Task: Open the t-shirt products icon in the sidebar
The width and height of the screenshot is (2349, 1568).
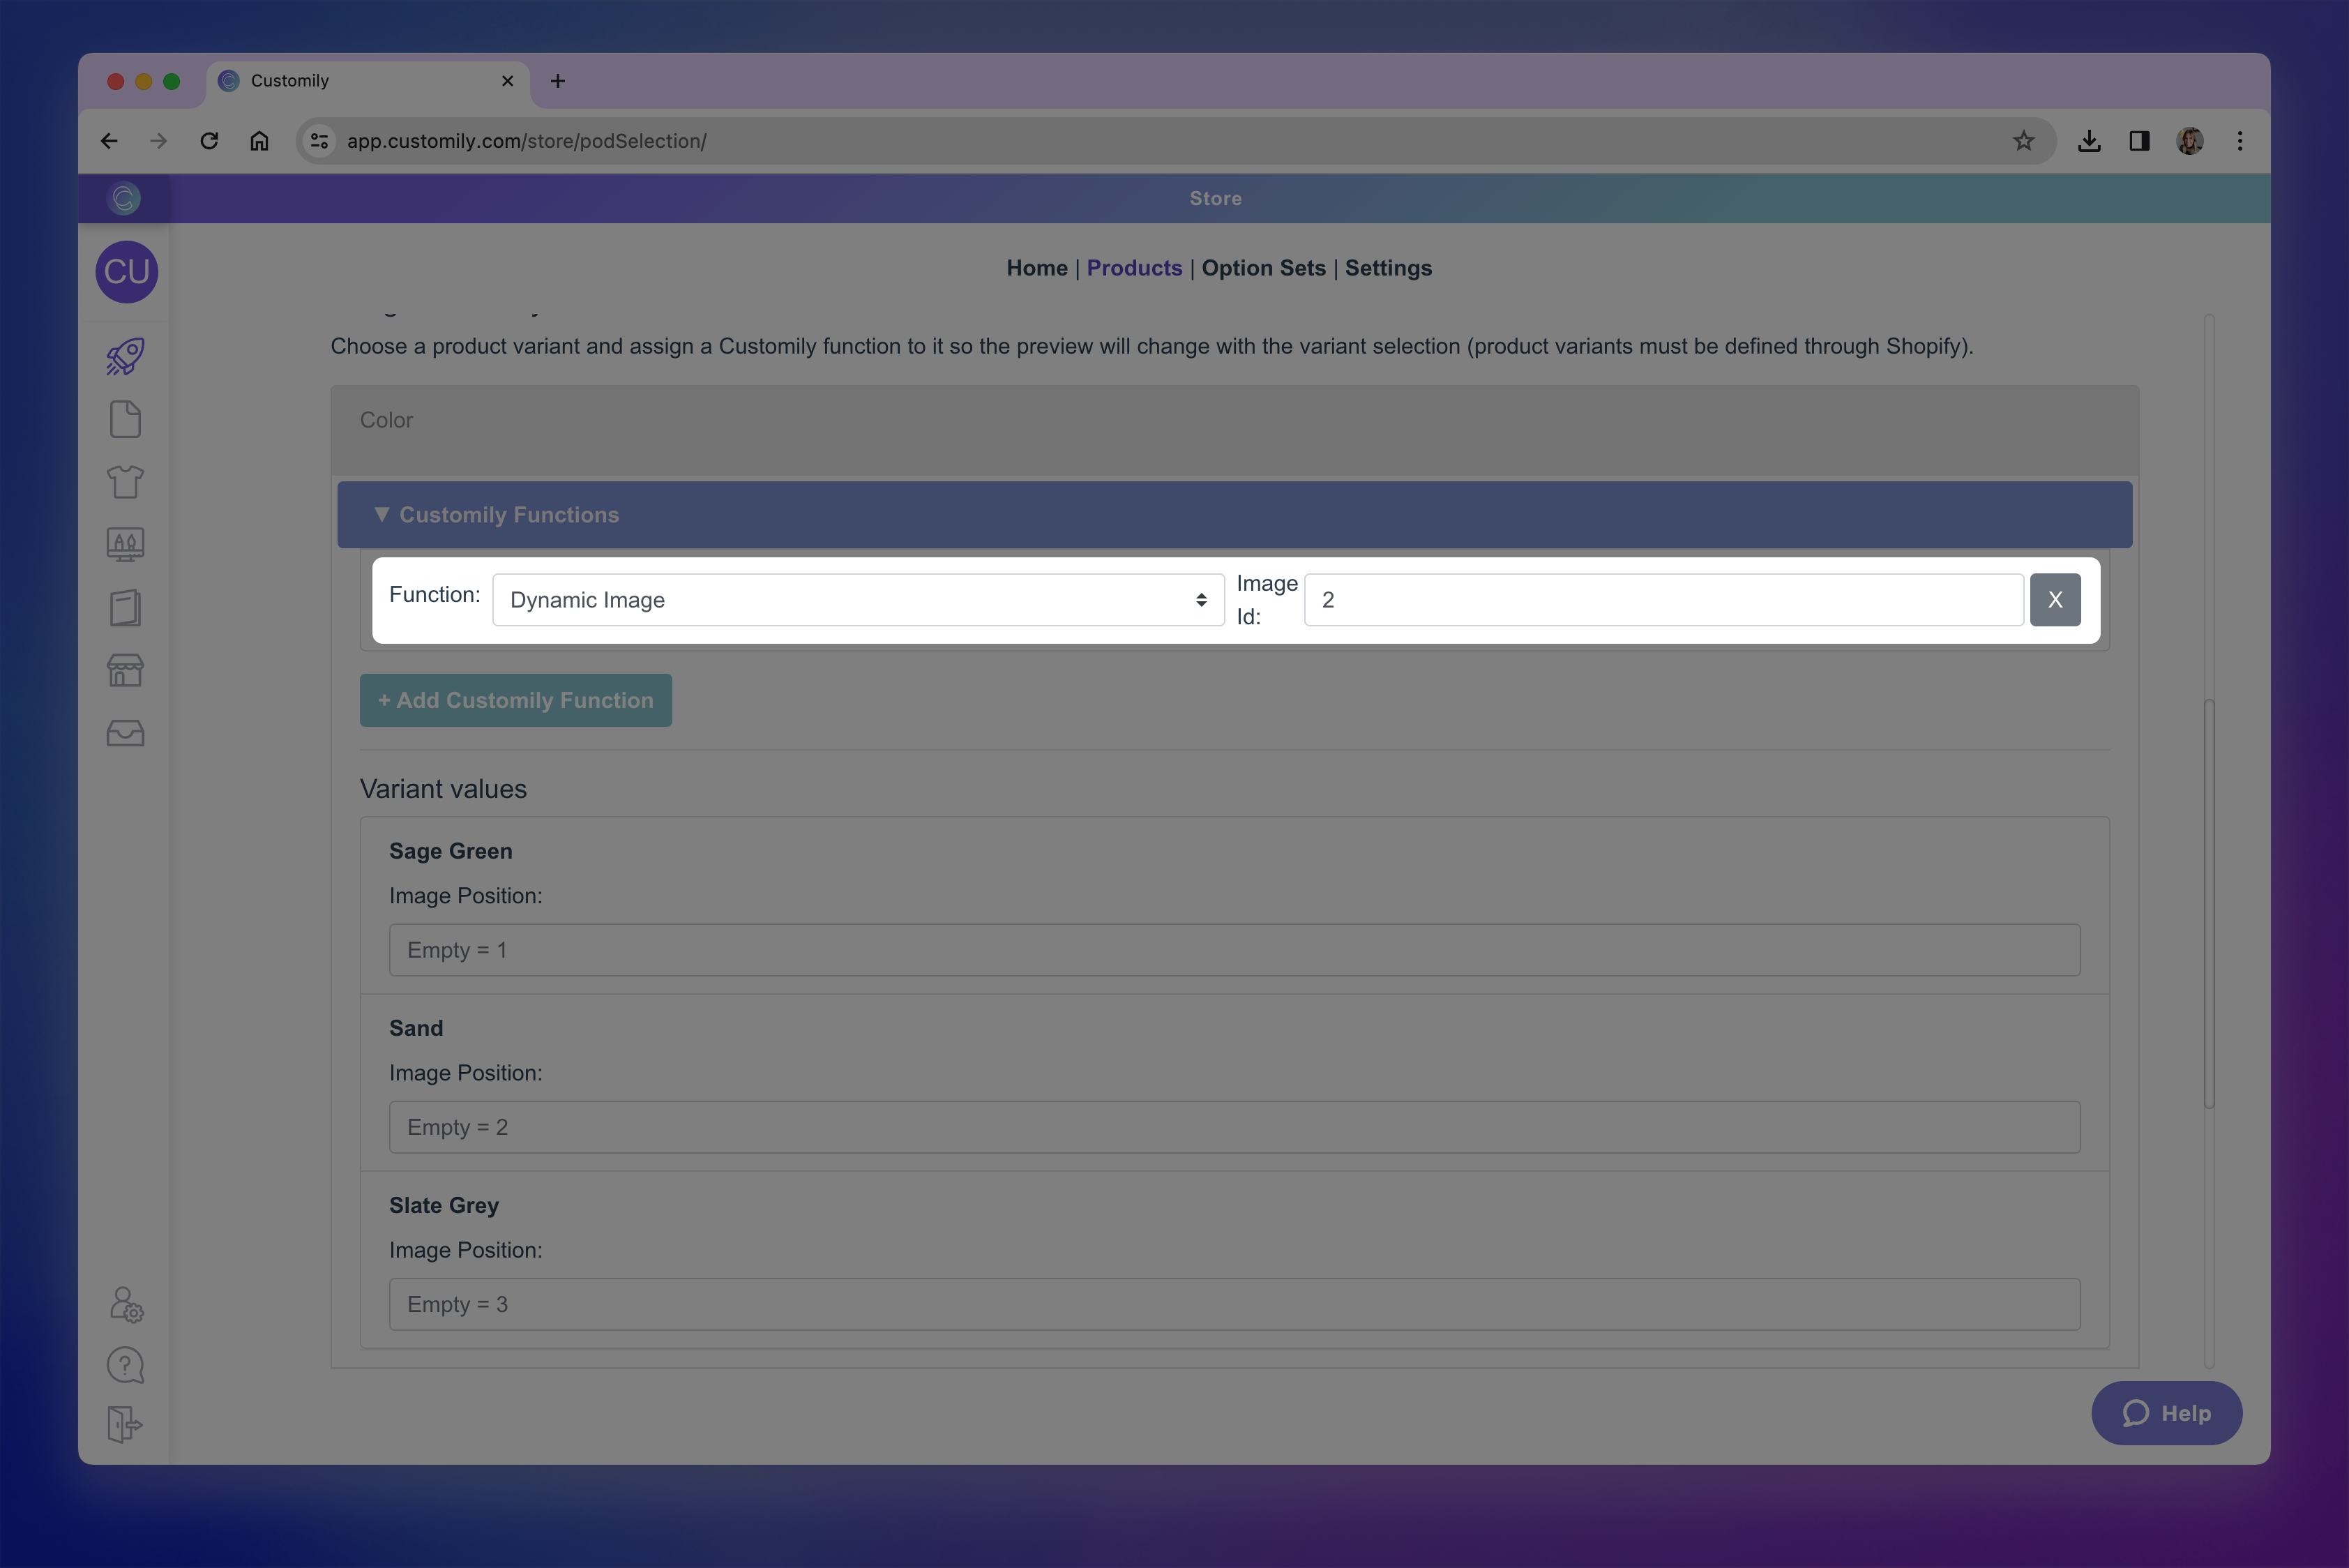Action: [124, 481]
